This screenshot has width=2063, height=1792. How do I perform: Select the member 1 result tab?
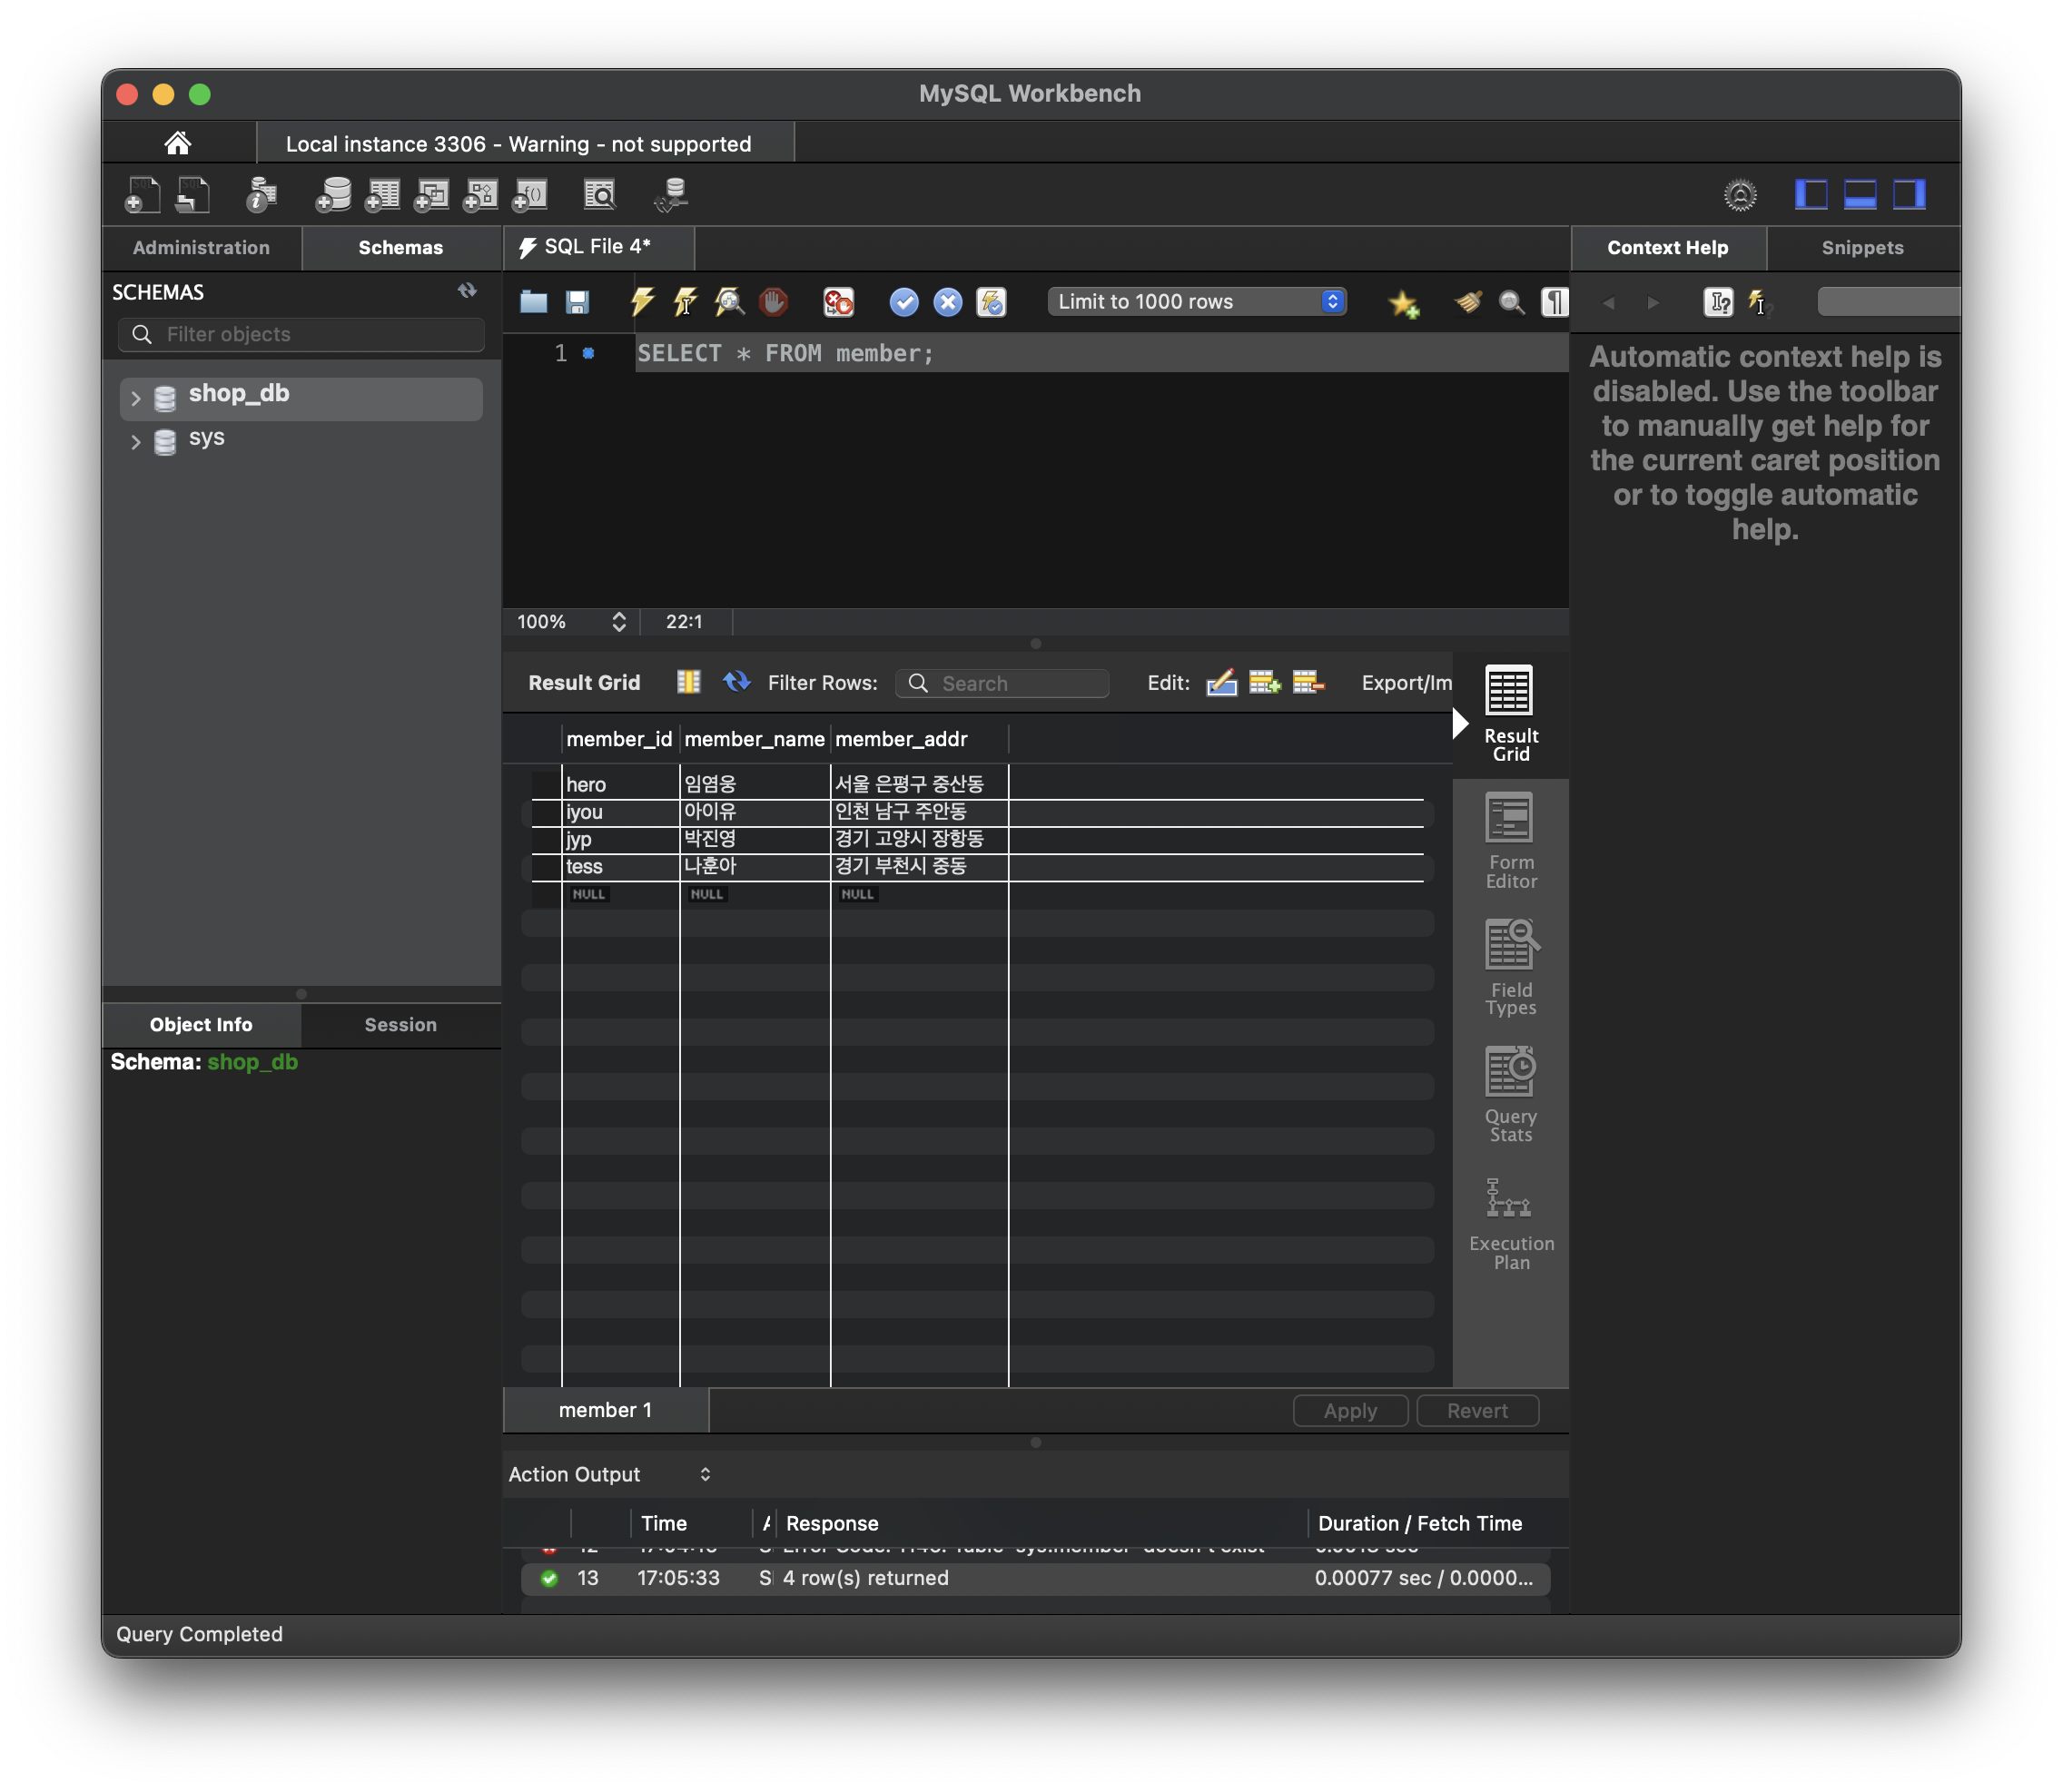[x=605, y=1410]
